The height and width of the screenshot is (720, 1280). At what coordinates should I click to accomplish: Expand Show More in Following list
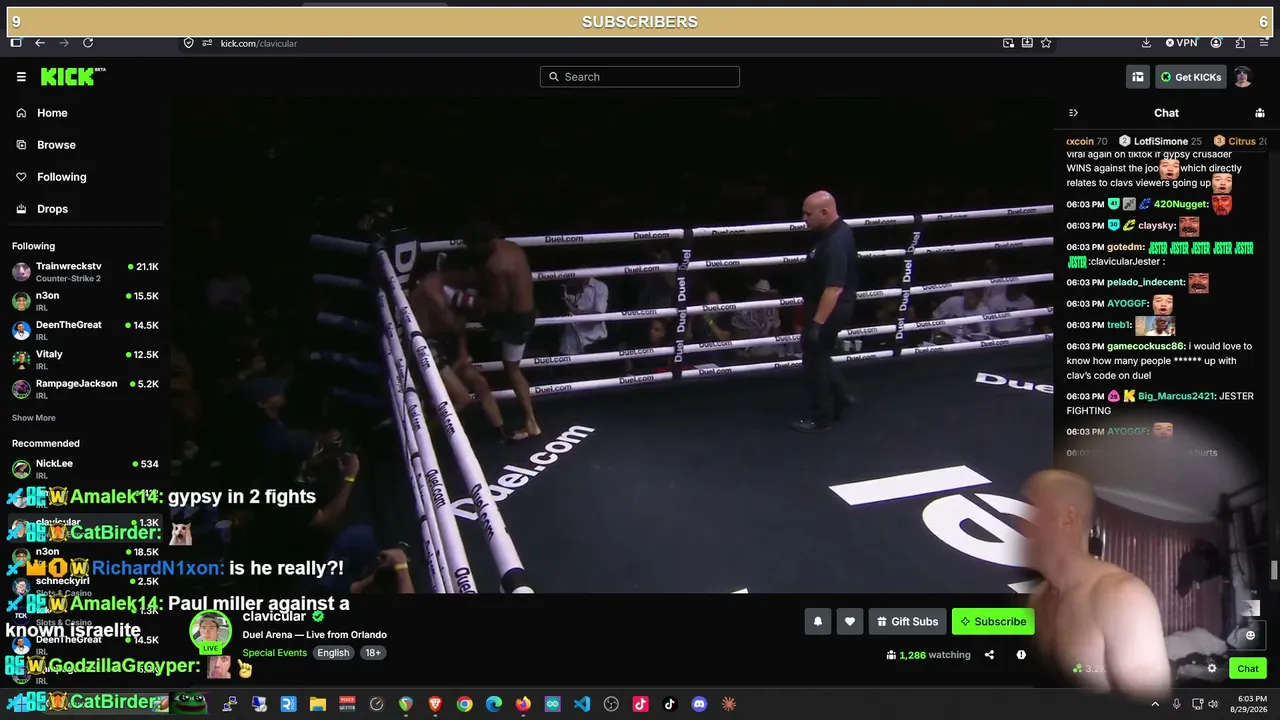(x=34, y=418)
